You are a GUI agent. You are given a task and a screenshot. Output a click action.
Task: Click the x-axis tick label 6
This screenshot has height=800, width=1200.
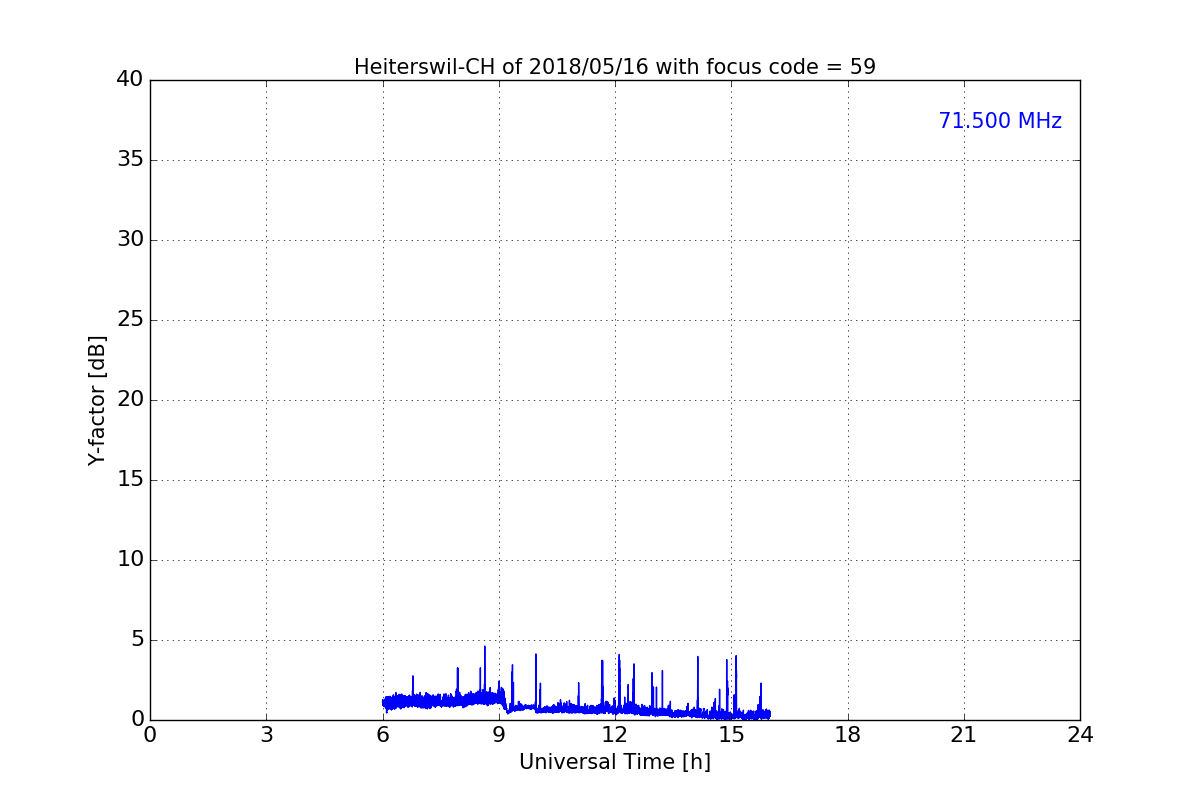point(383,735)
